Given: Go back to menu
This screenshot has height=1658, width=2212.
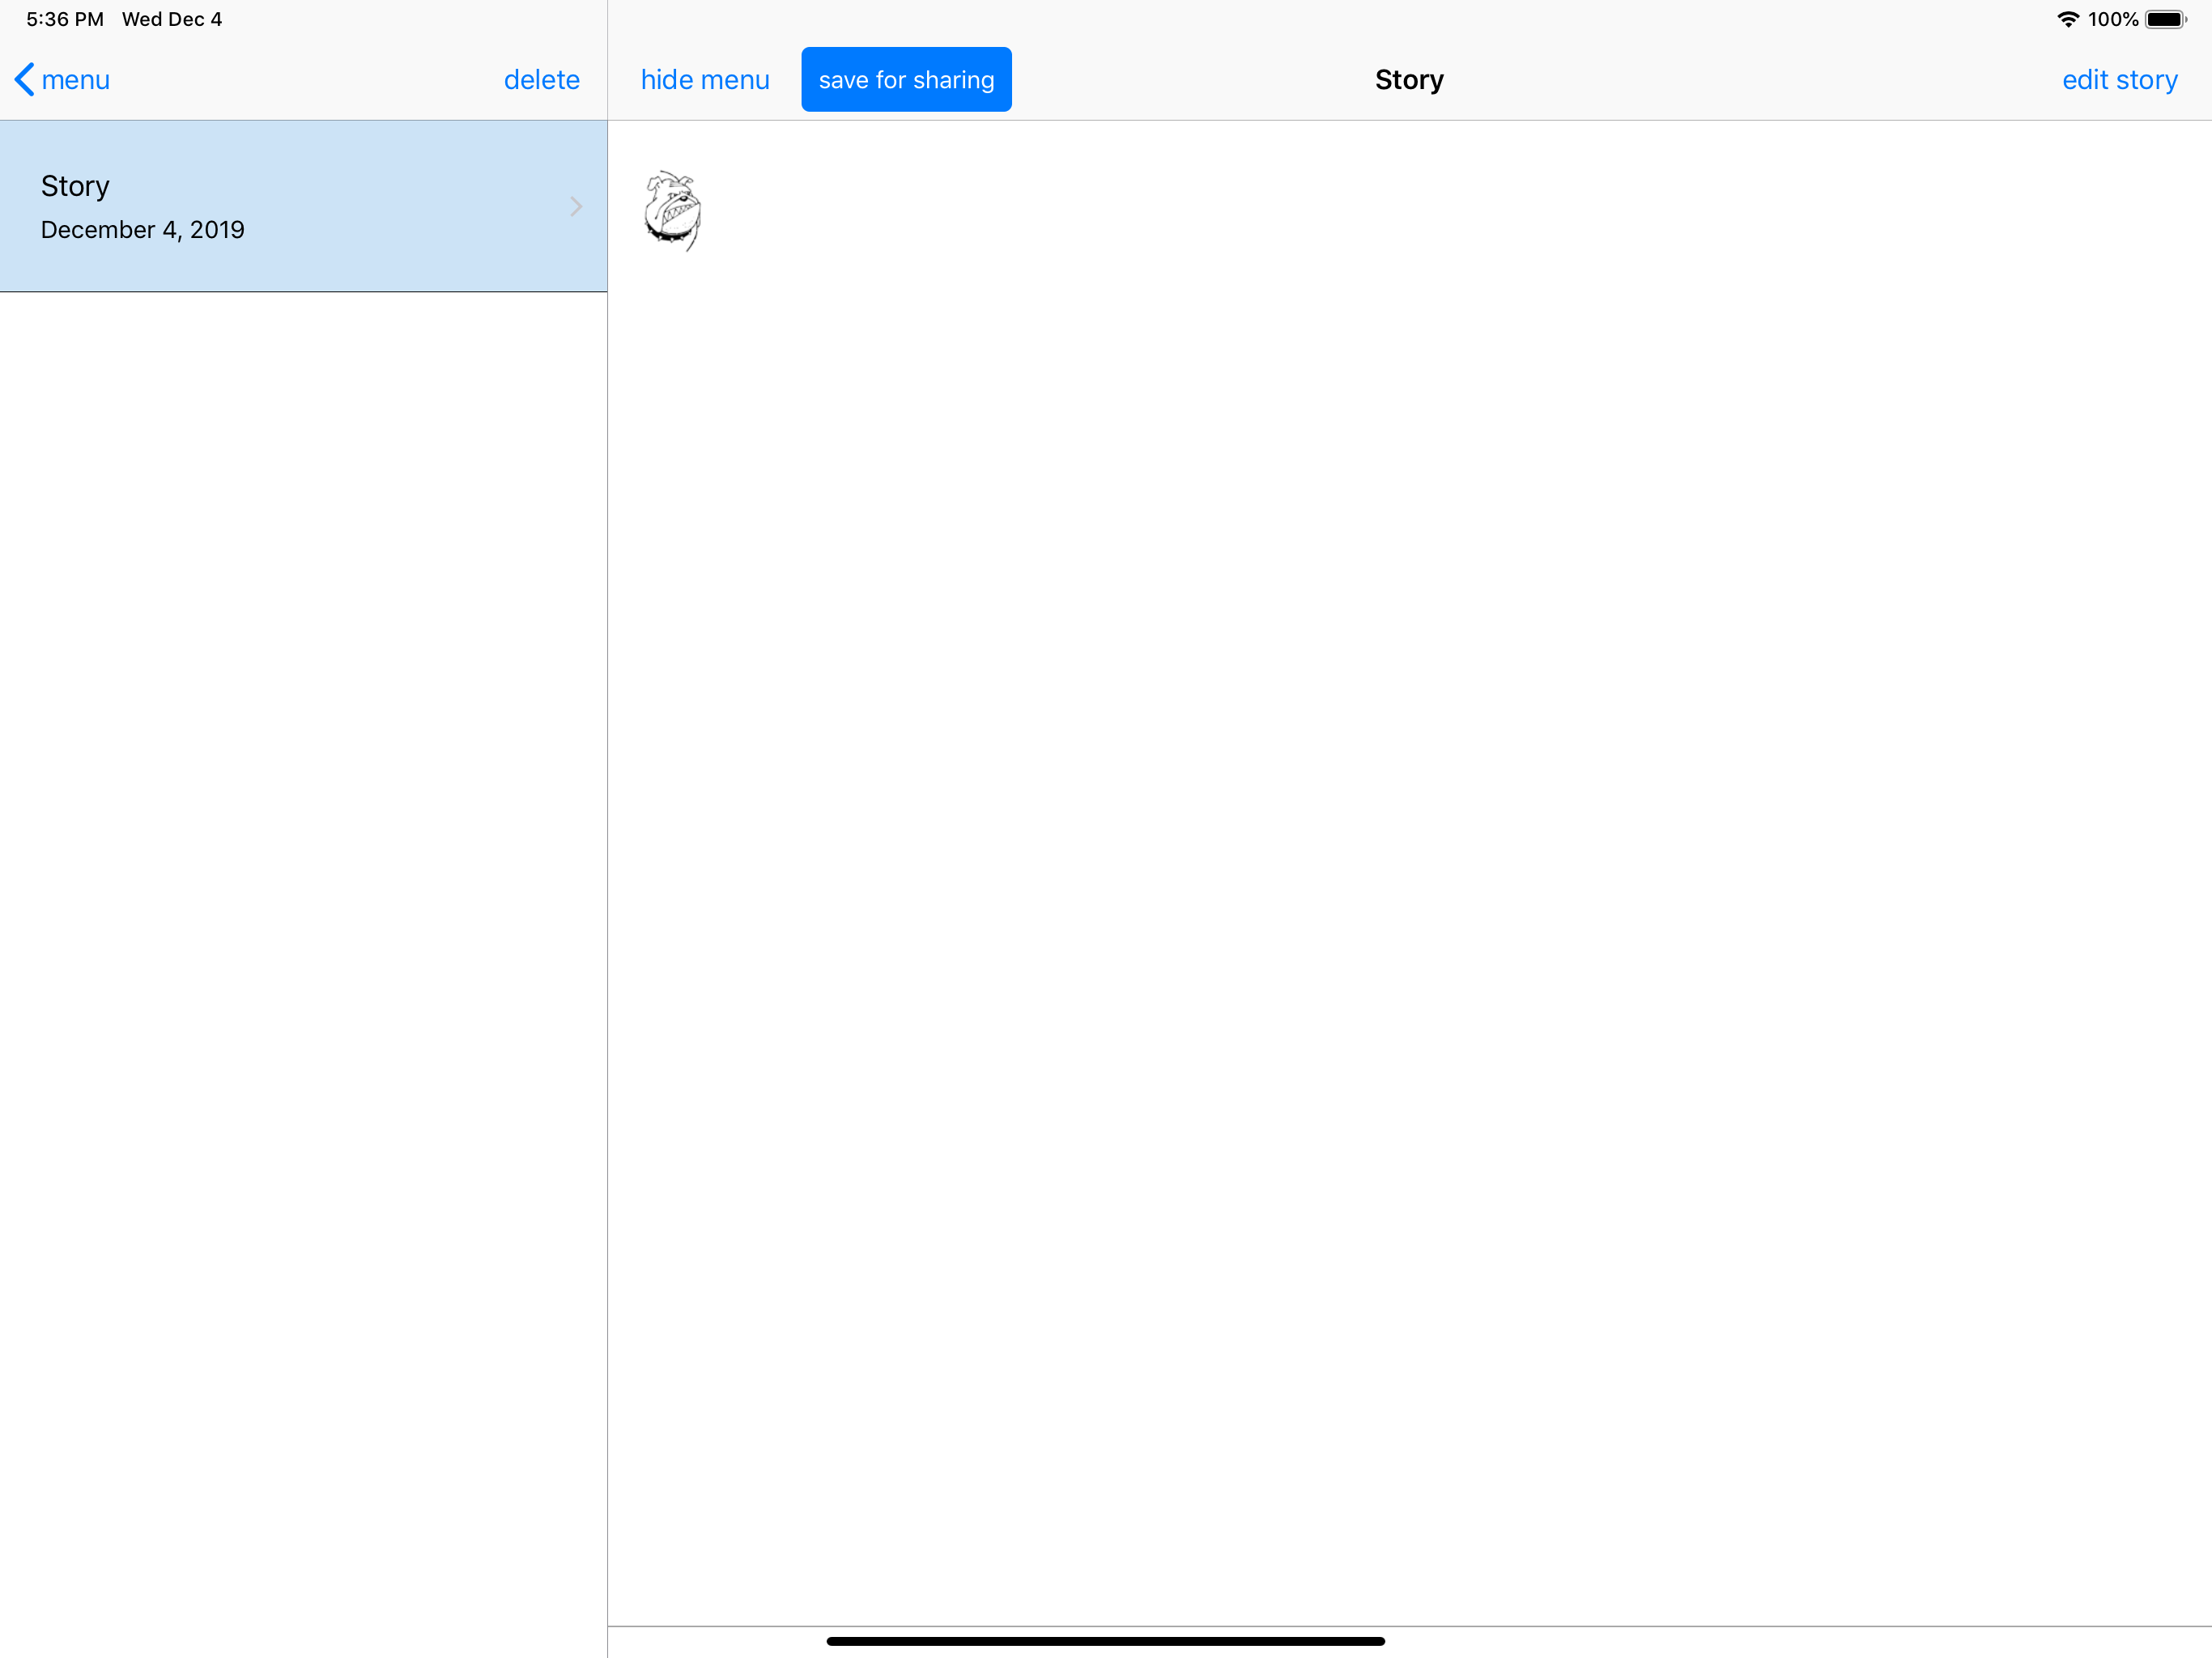Looking at the screenshot, I should coord(62,80).
